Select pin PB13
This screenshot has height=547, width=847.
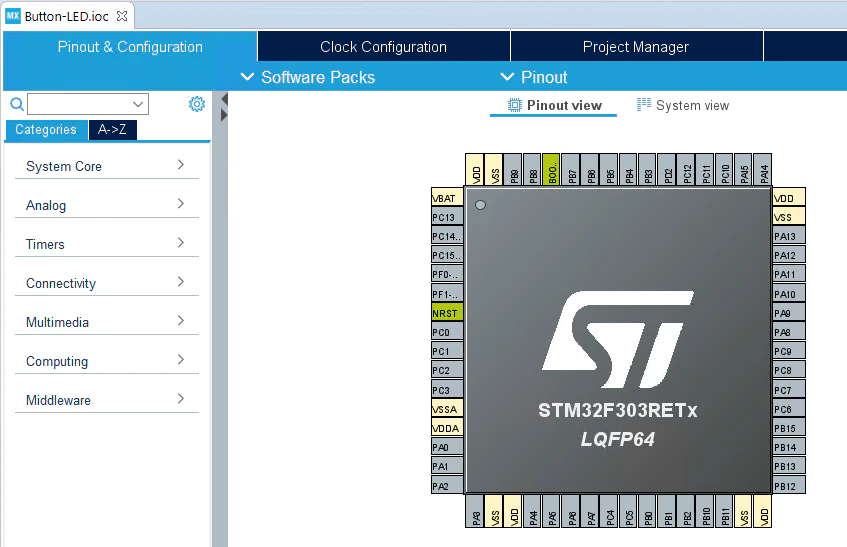point(789,466)
